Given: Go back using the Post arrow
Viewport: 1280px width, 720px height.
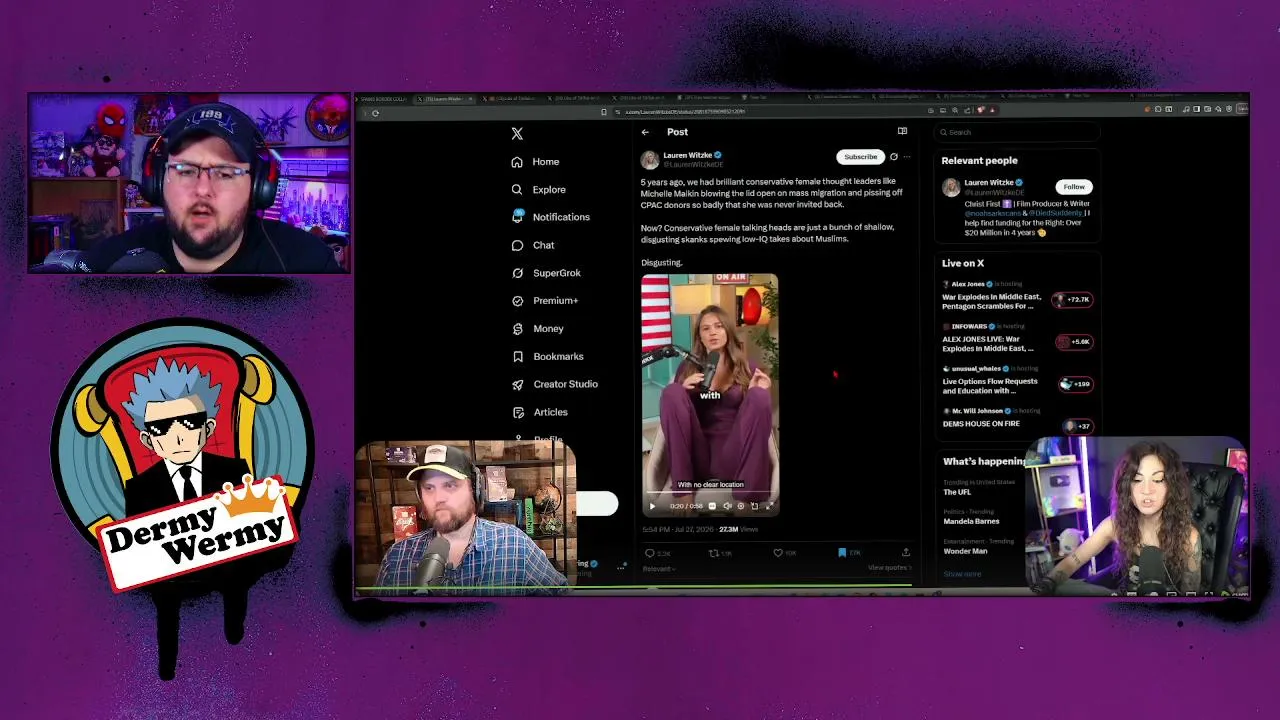Looking at the screenshot, I should [x=645, y=132].
